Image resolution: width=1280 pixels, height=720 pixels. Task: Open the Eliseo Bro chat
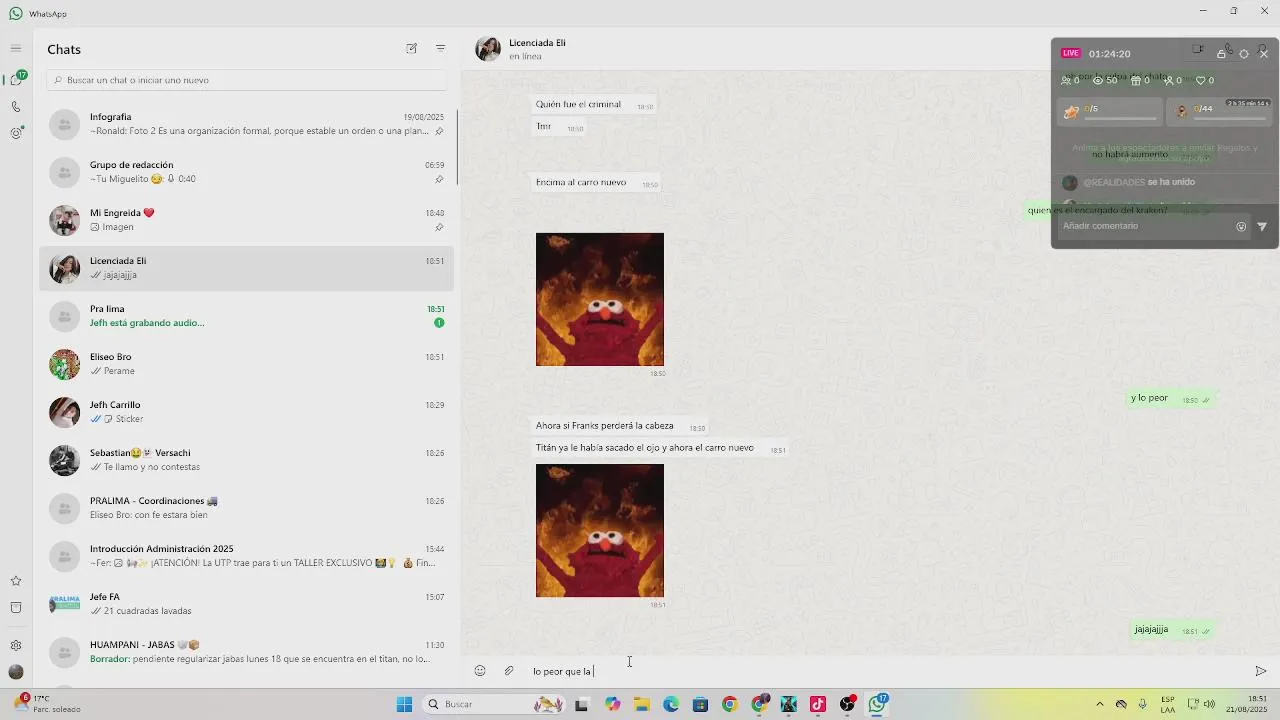point(246,364)
